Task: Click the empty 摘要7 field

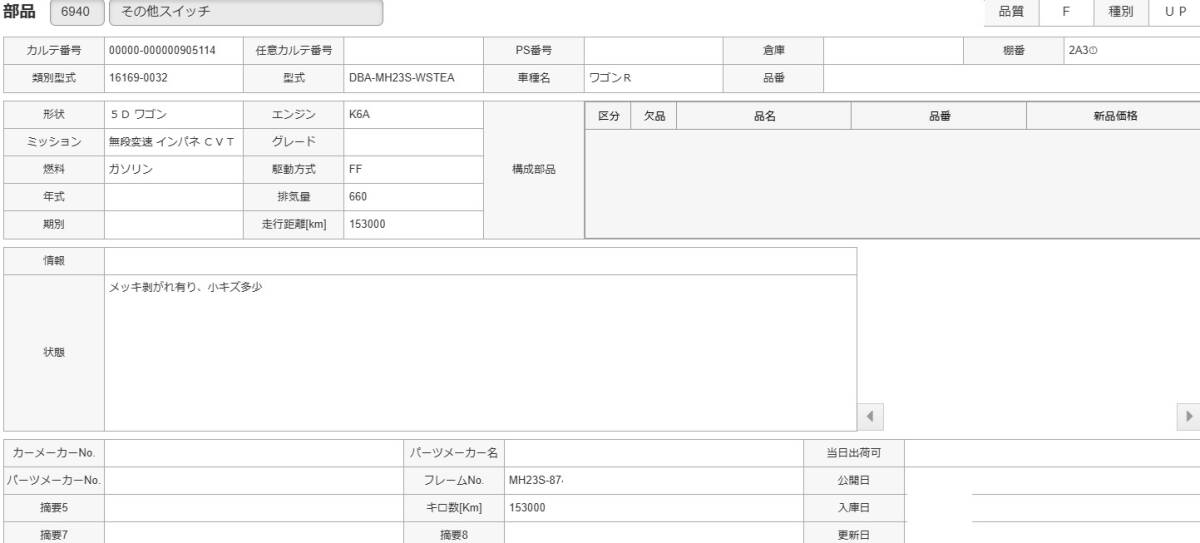Action: click(x=253, y=534)
